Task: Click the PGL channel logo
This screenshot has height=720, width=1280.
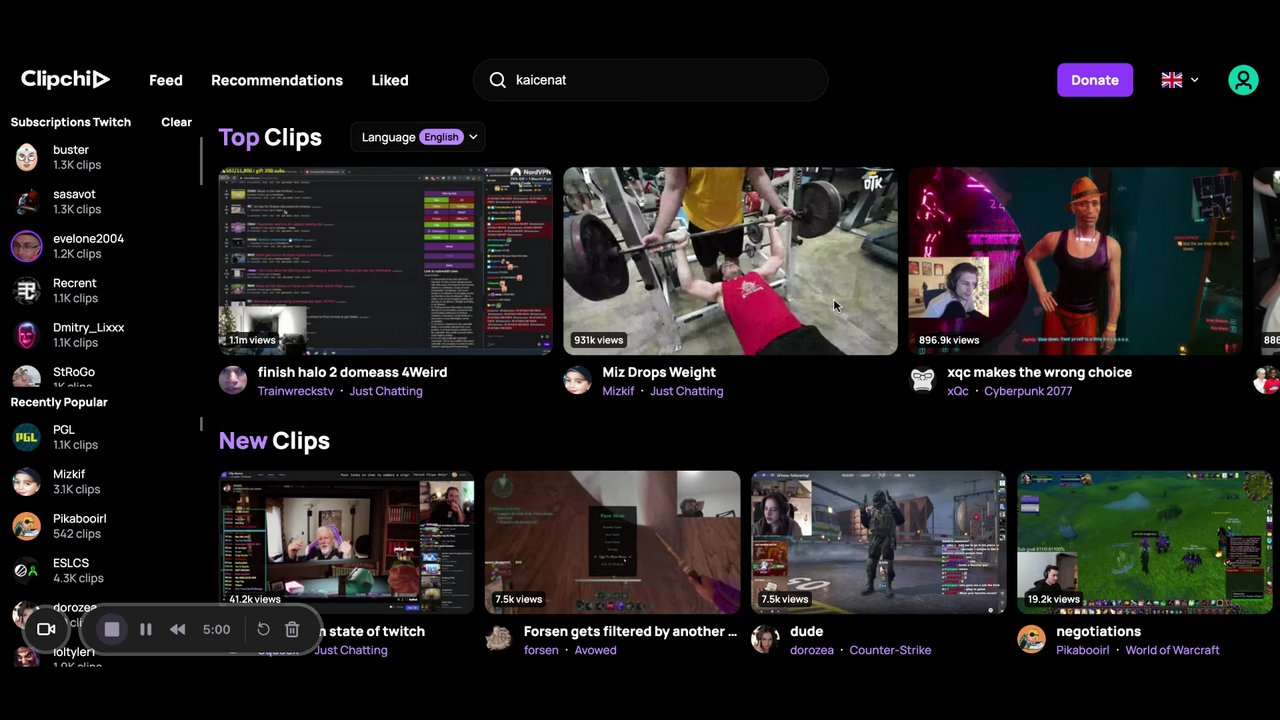Action: (27, 437)
